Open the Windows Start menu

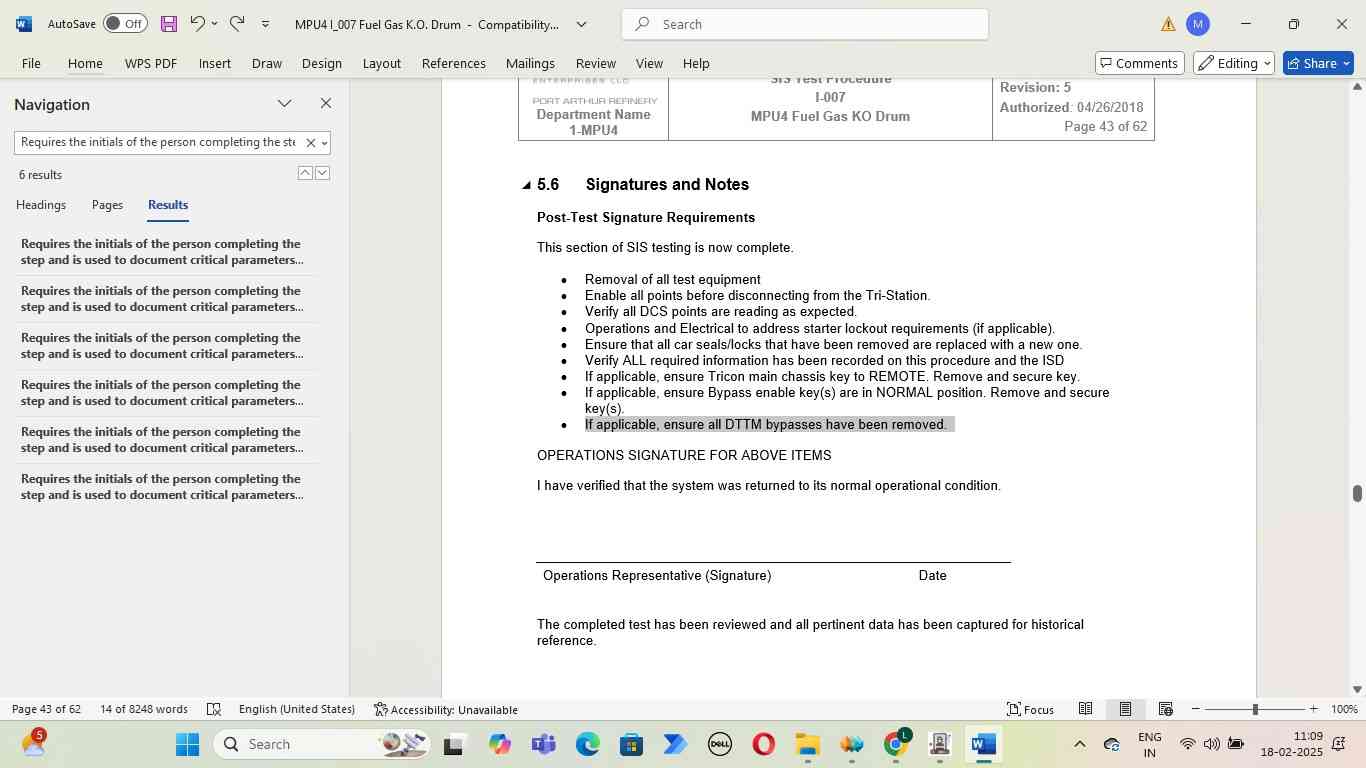pos(188,744)
